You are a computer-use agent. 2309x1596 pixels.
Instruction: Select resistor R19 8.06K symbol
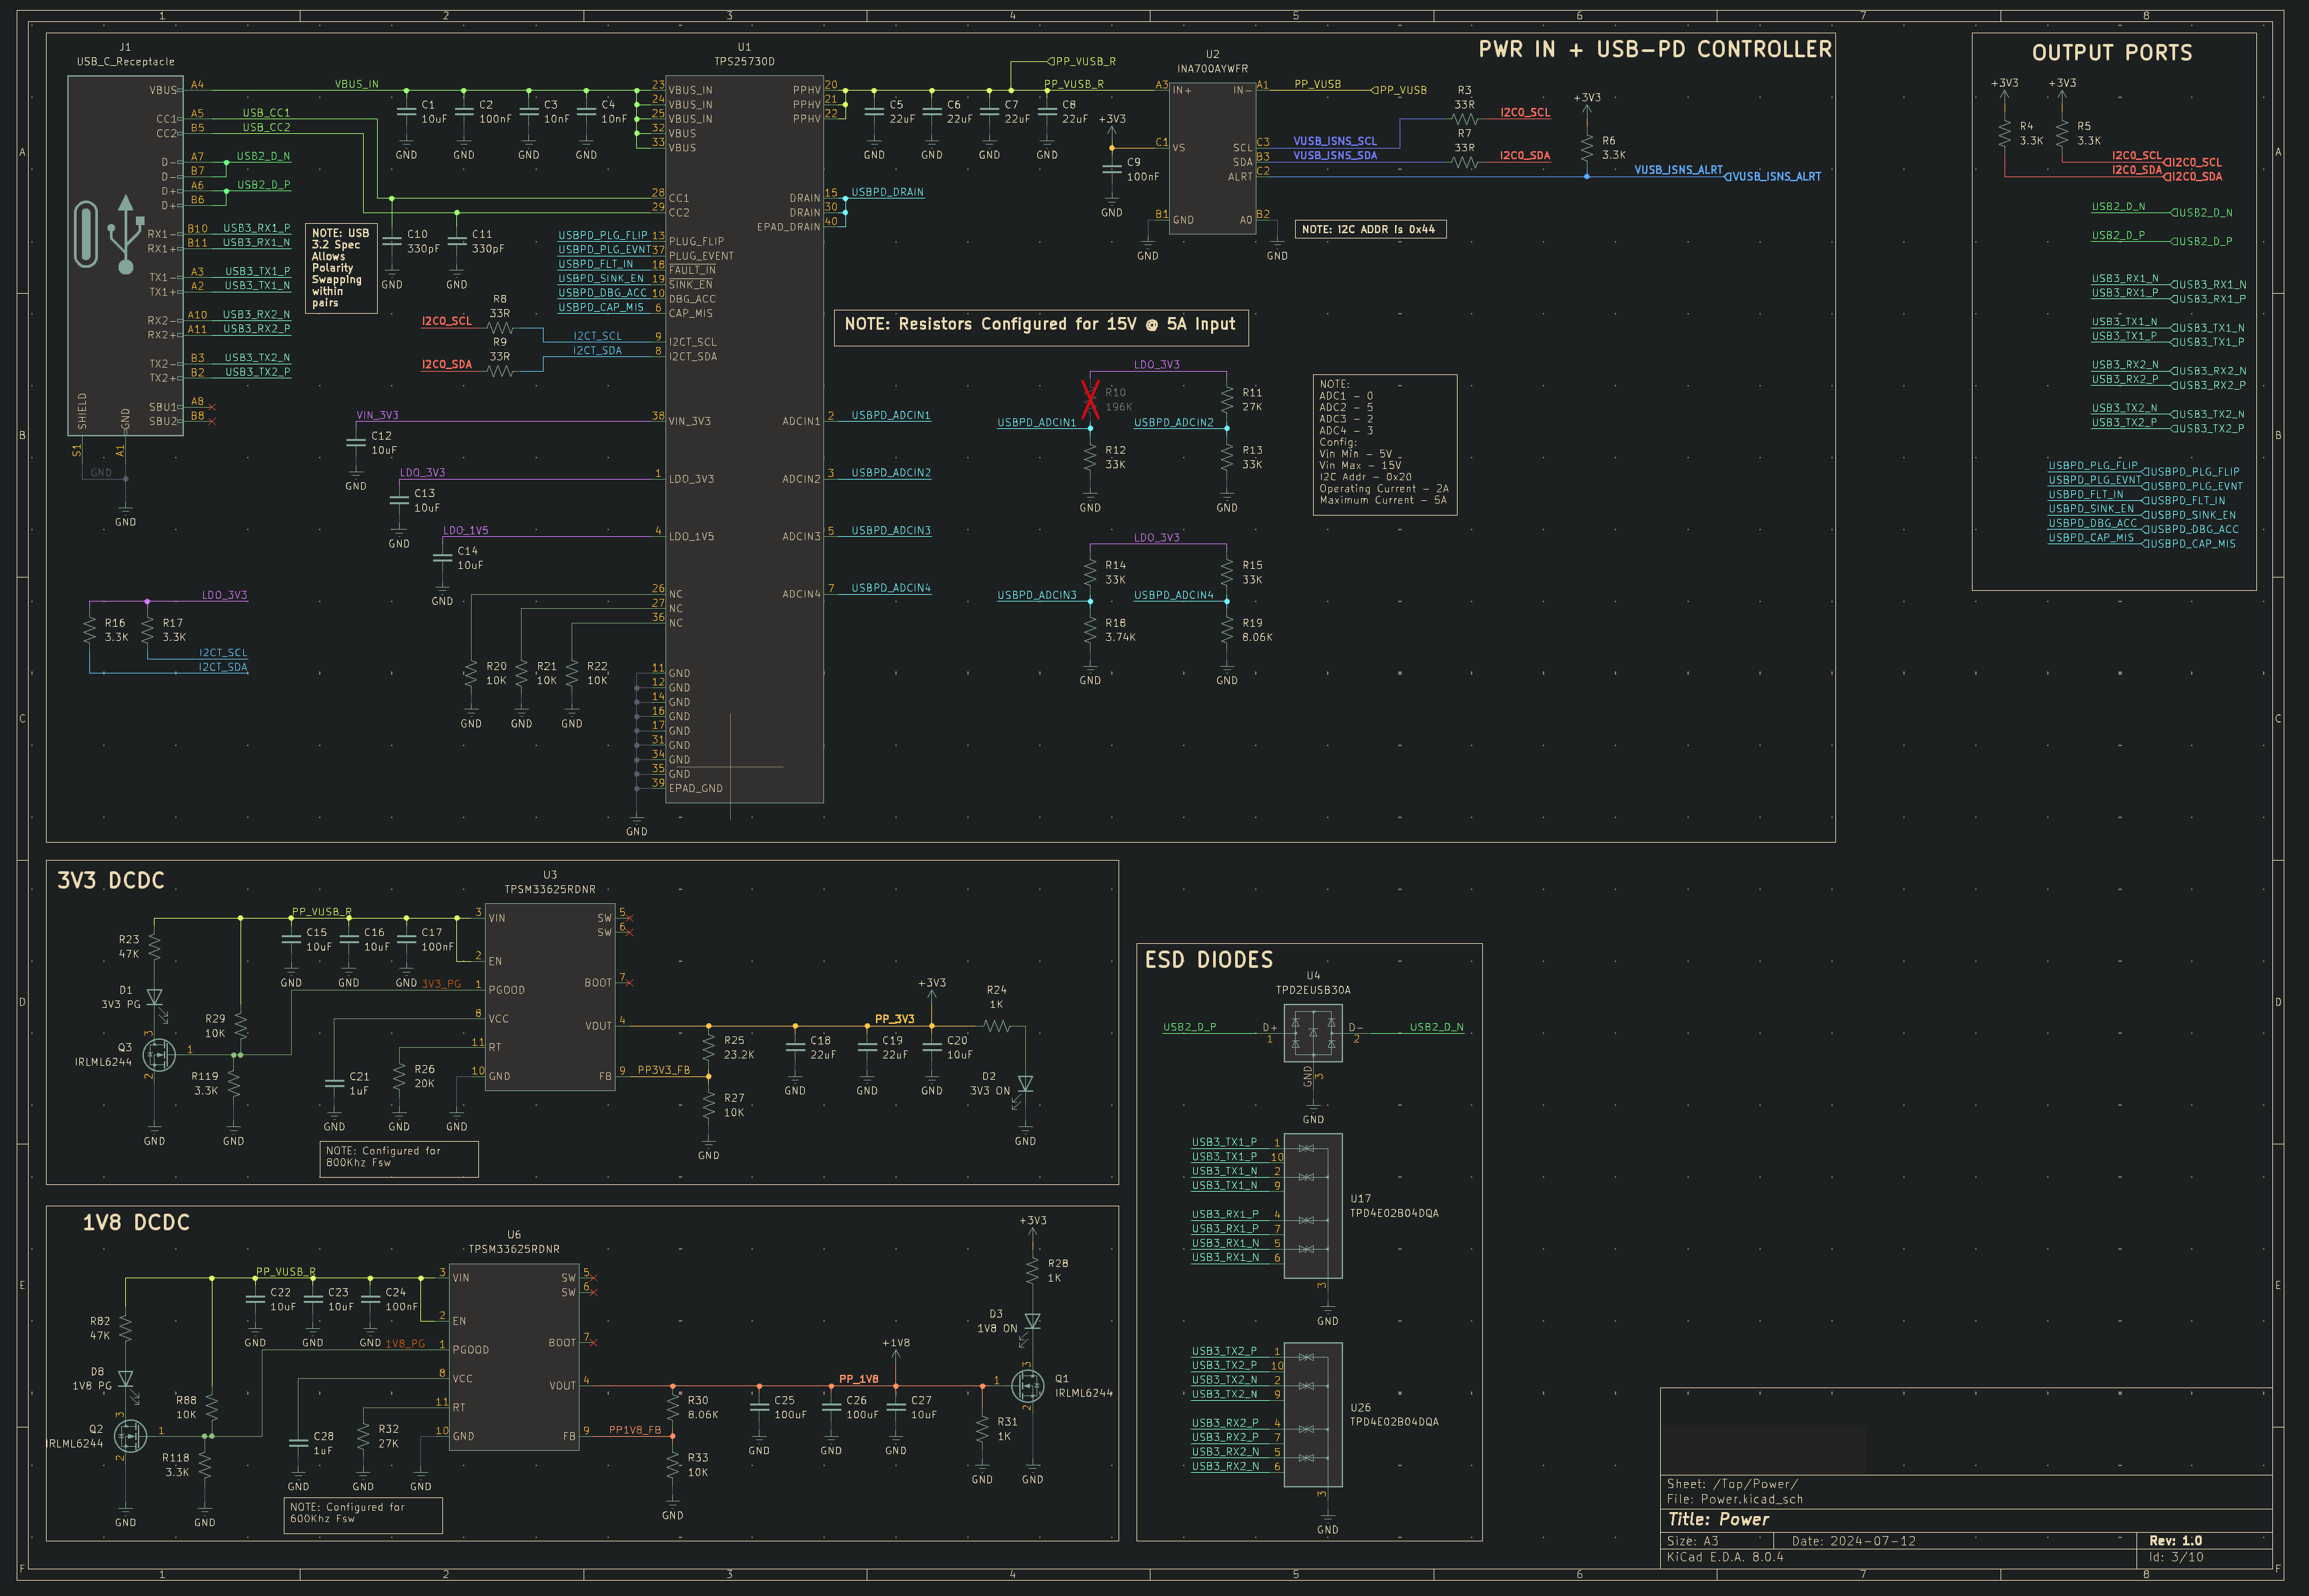tap(1227, 629)
